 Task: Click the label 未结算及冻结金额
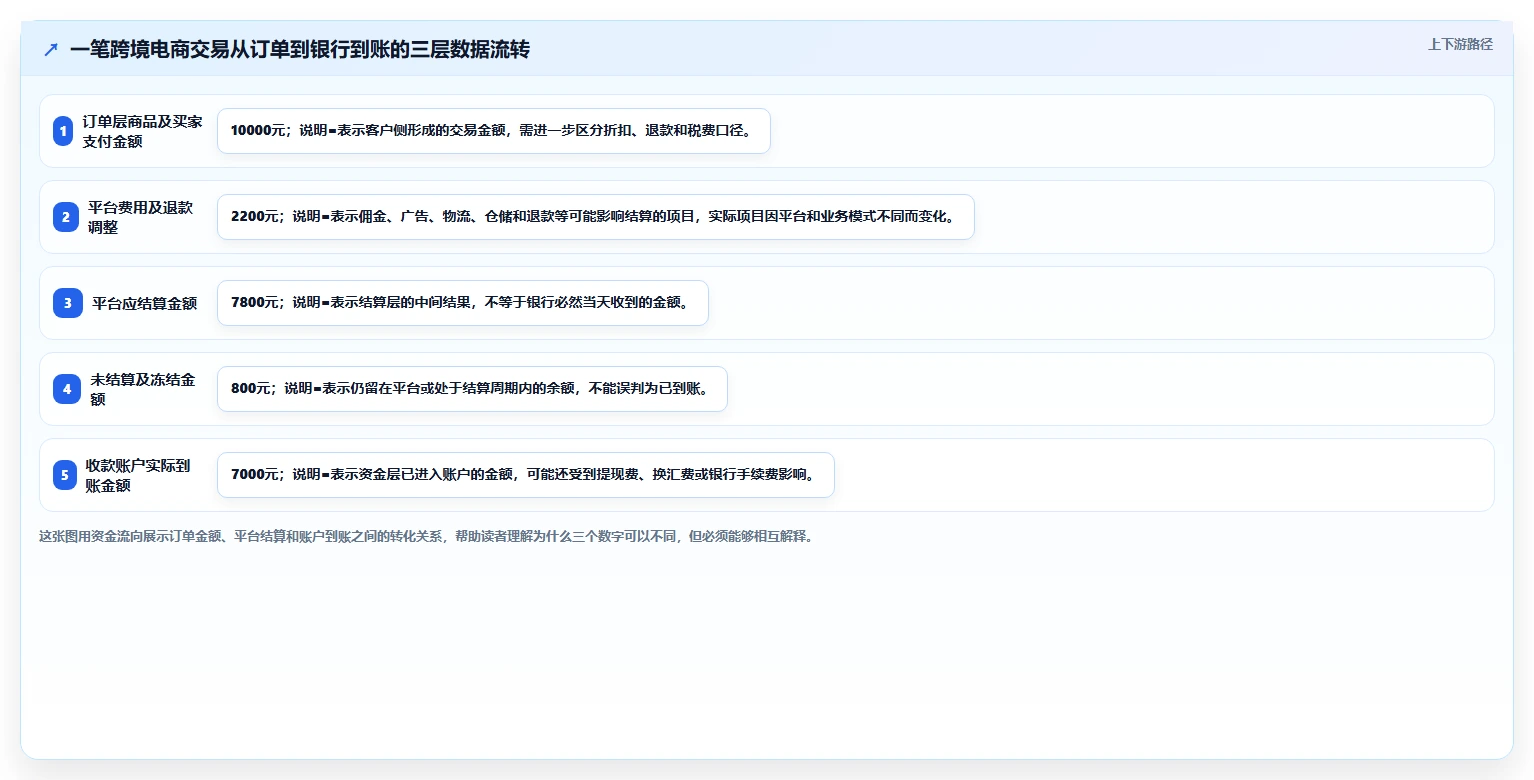(143, 389)
